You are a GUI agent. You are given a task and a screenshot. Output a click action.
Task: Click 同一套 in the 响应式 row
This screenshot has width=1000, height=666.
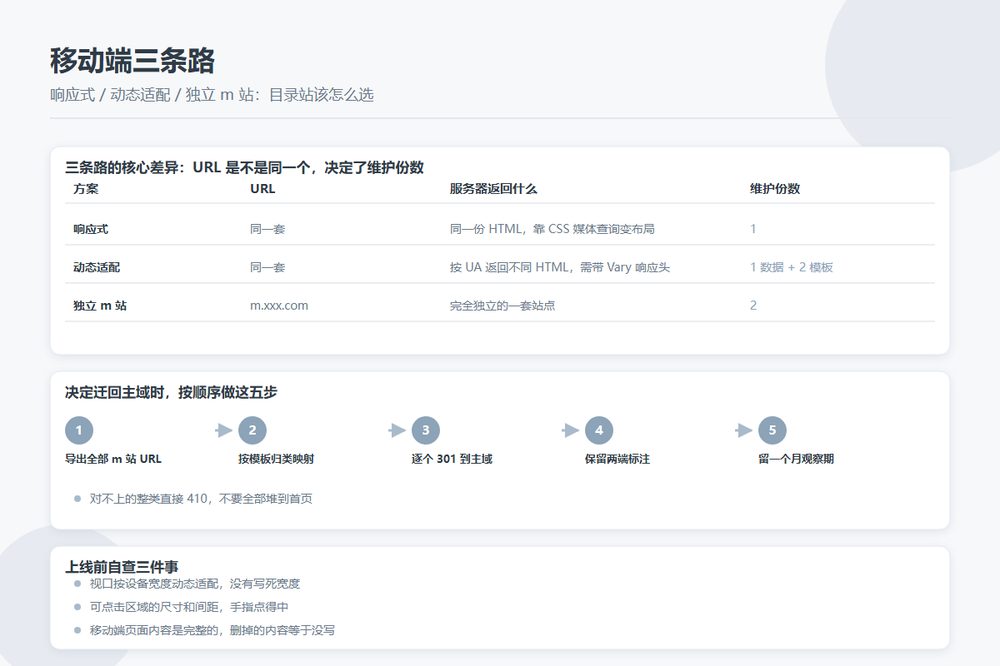point(268,229)
